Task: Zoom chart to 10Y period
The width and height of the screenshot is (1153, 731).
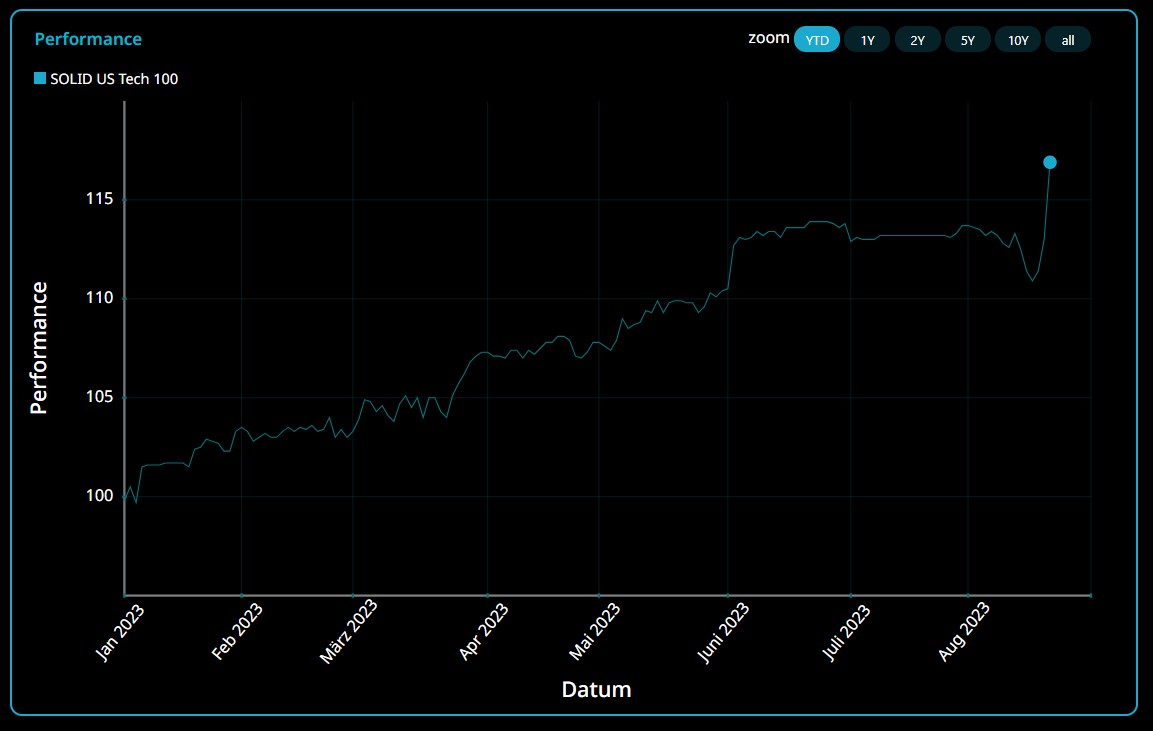Action: pos(1018,40)
